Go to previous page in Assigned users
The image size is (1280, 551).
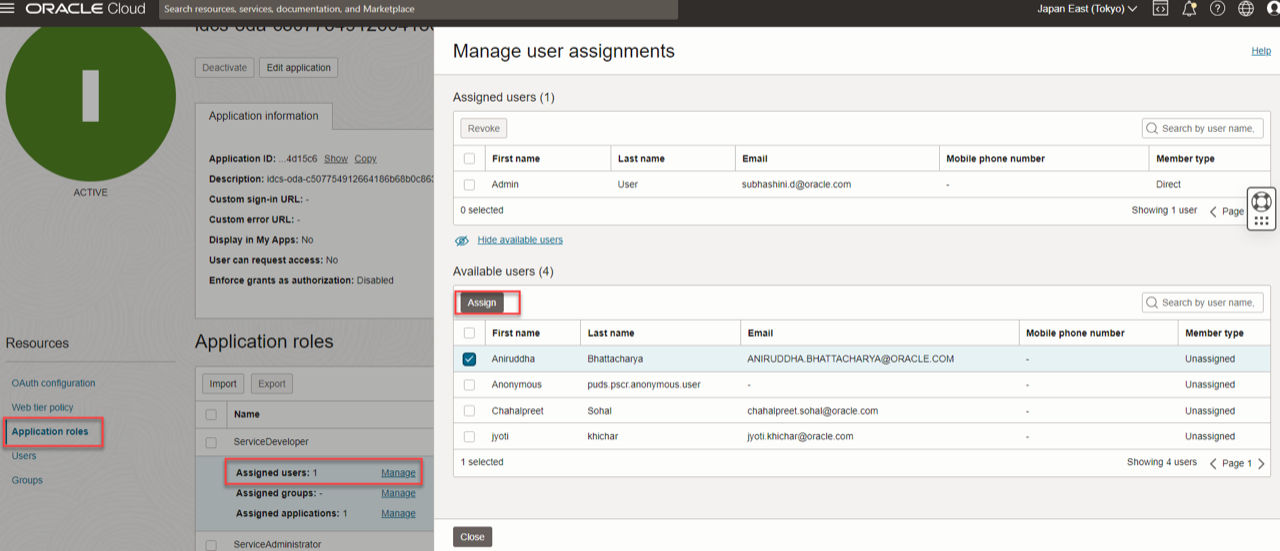(1213, 211)
